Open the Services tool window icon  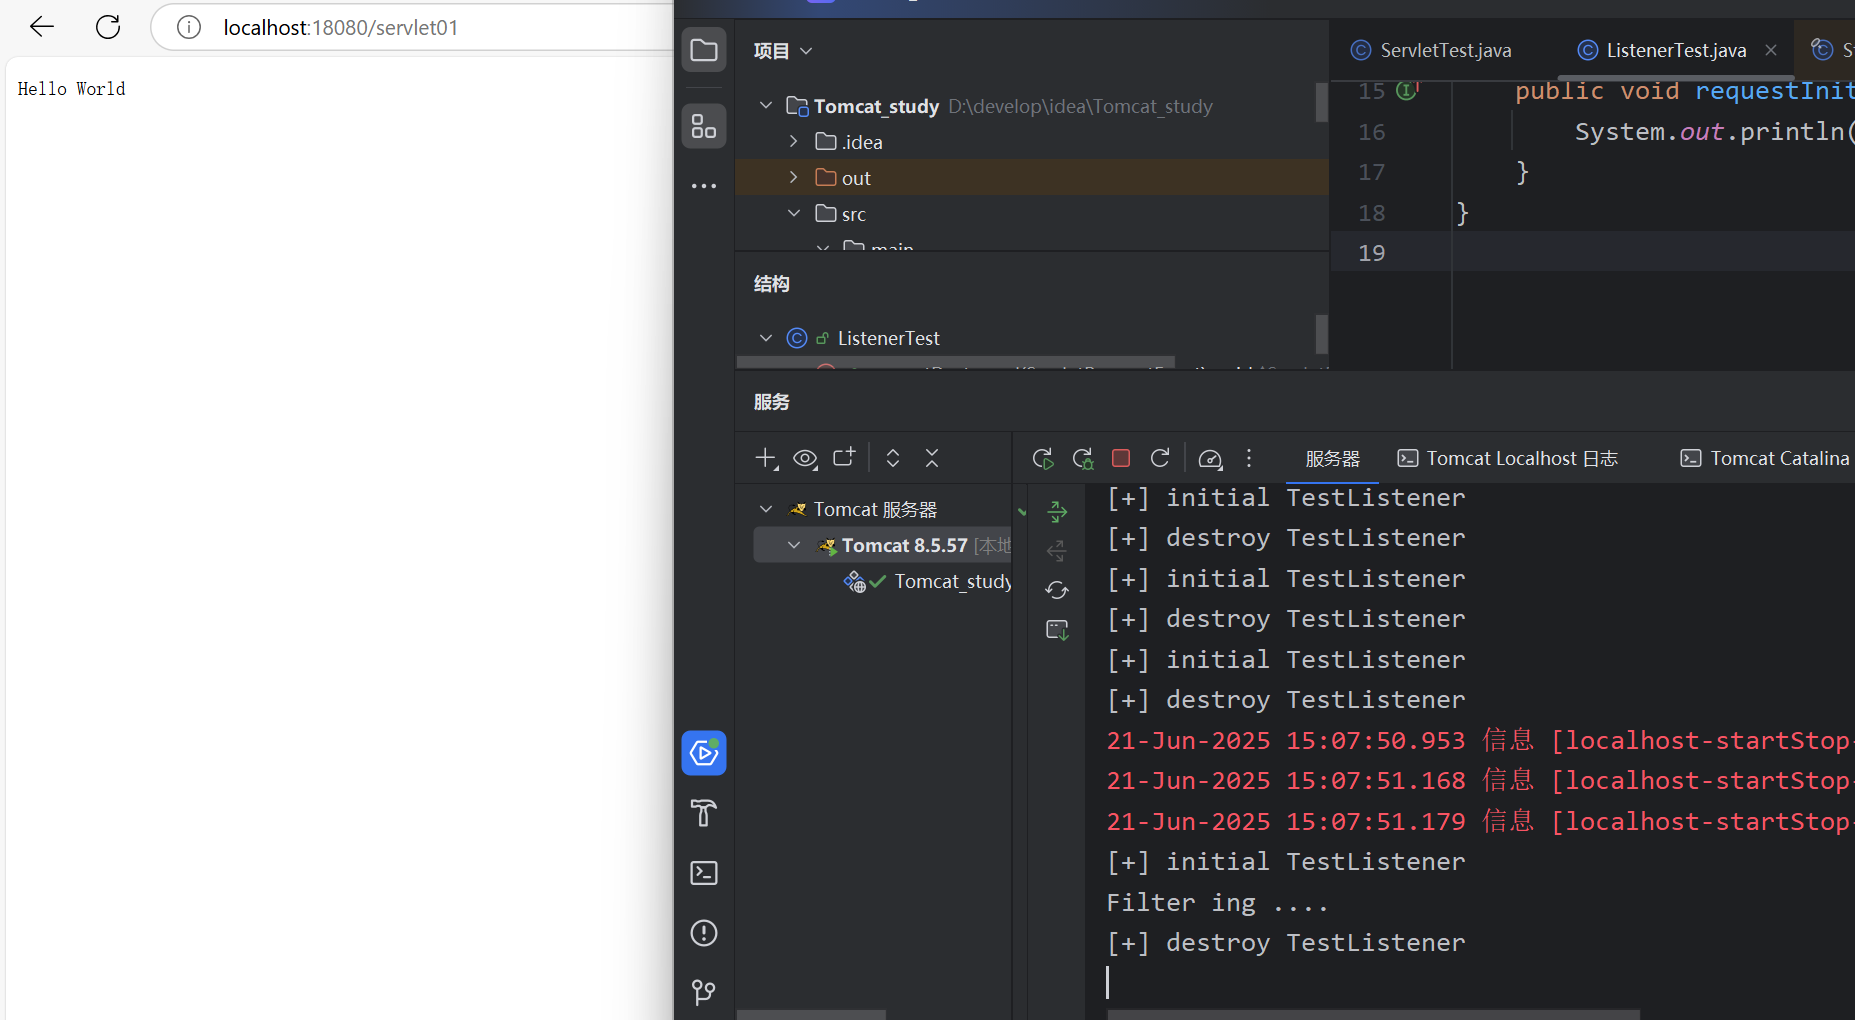[704, 753]
